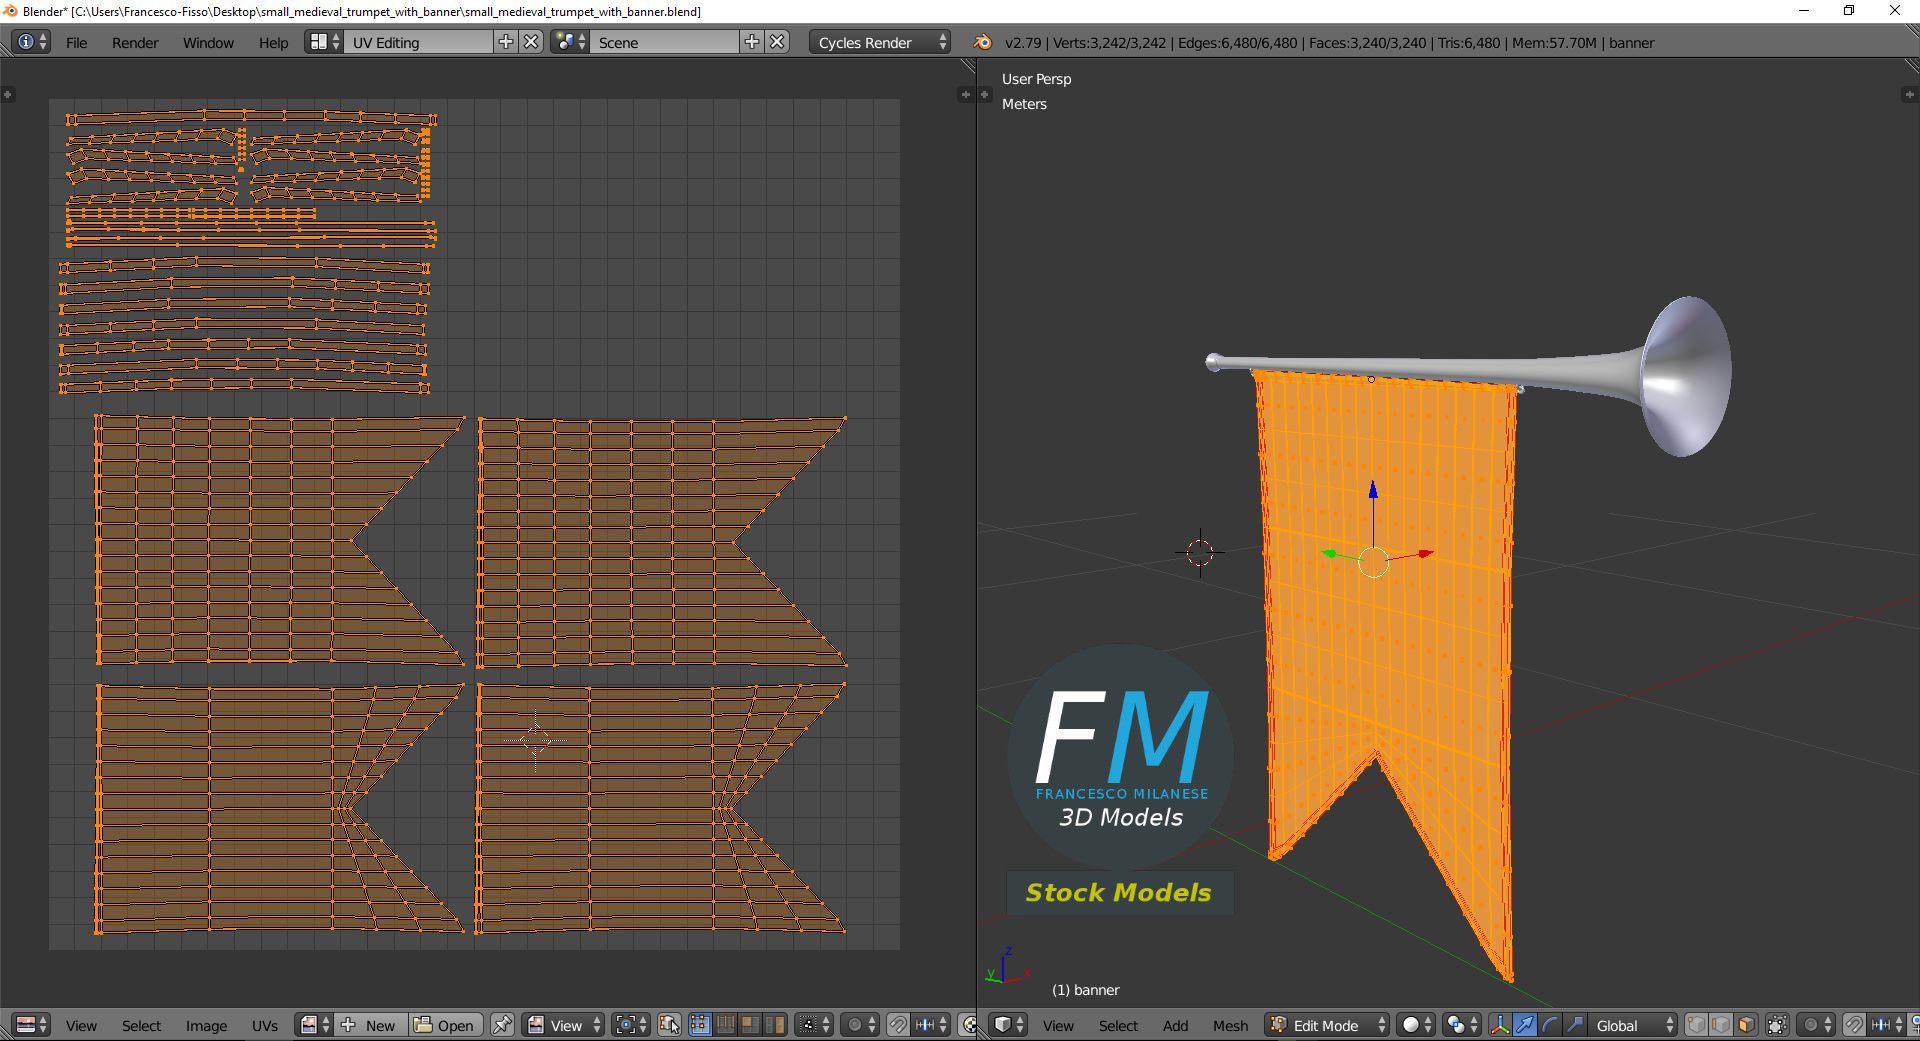This screenshot has width=1920, height=1041.
Task: Enable the rotate manipulator arc icon
Action: (x=1550, y=1025)
